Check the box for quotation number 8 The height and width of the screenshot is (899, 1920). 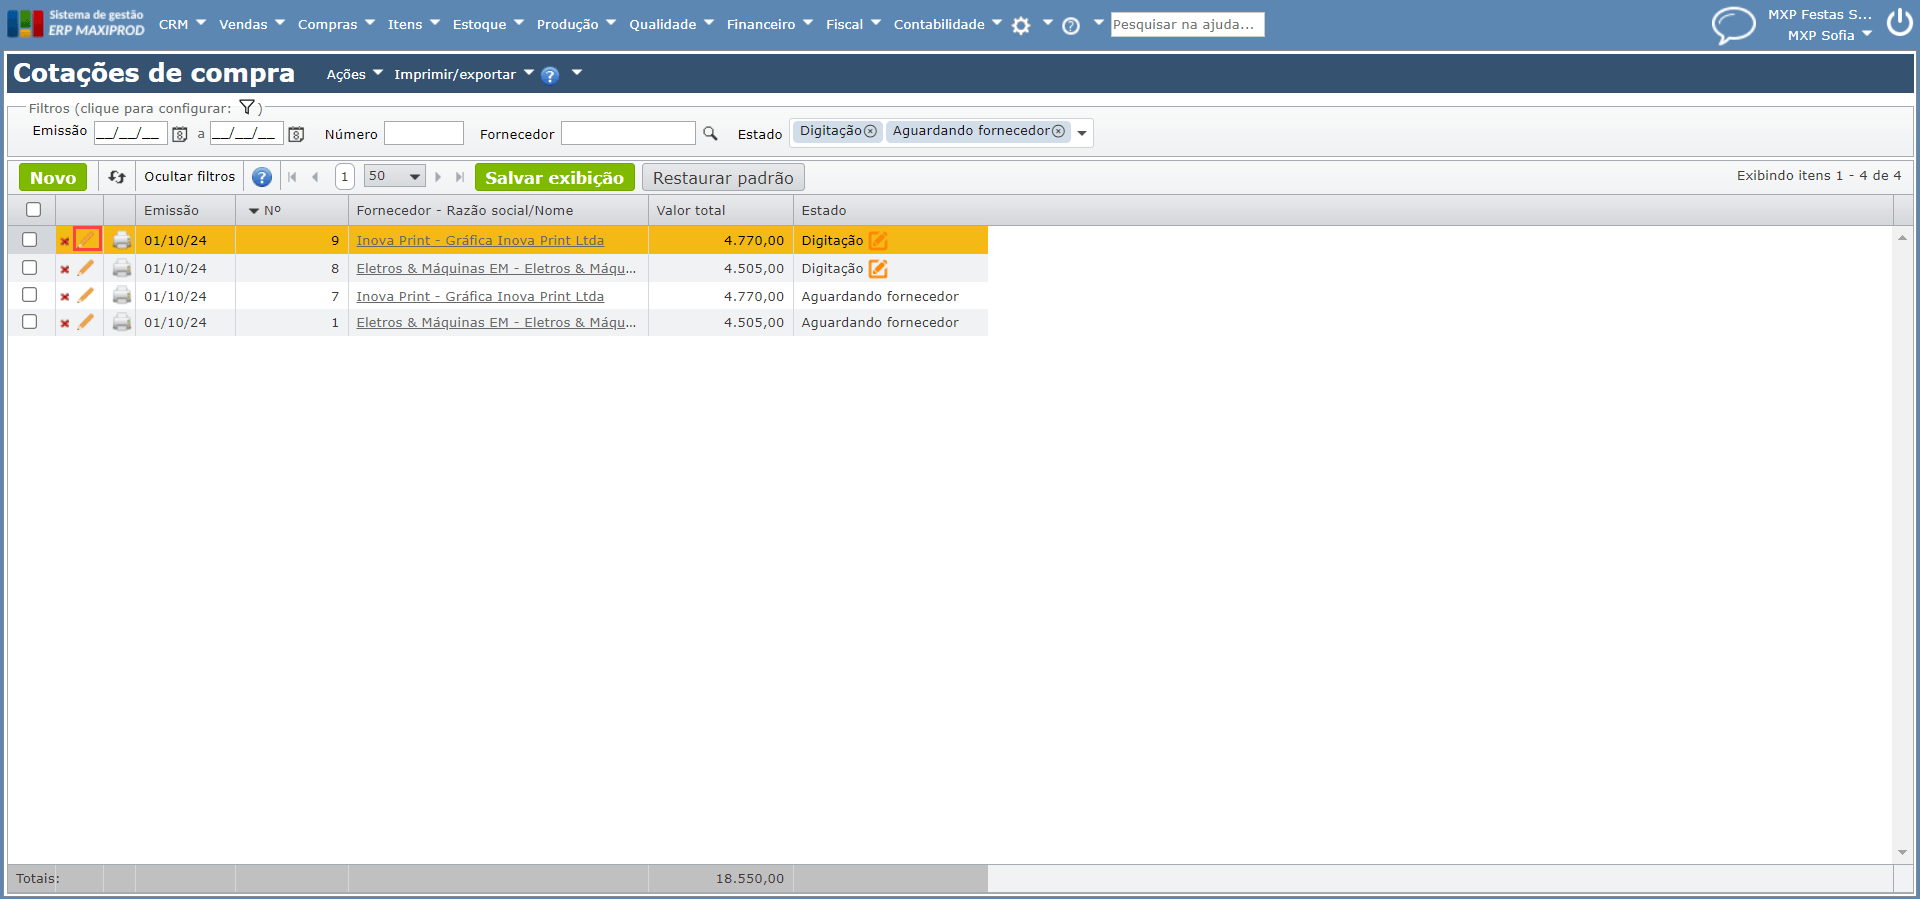click(x=30, y=268)
